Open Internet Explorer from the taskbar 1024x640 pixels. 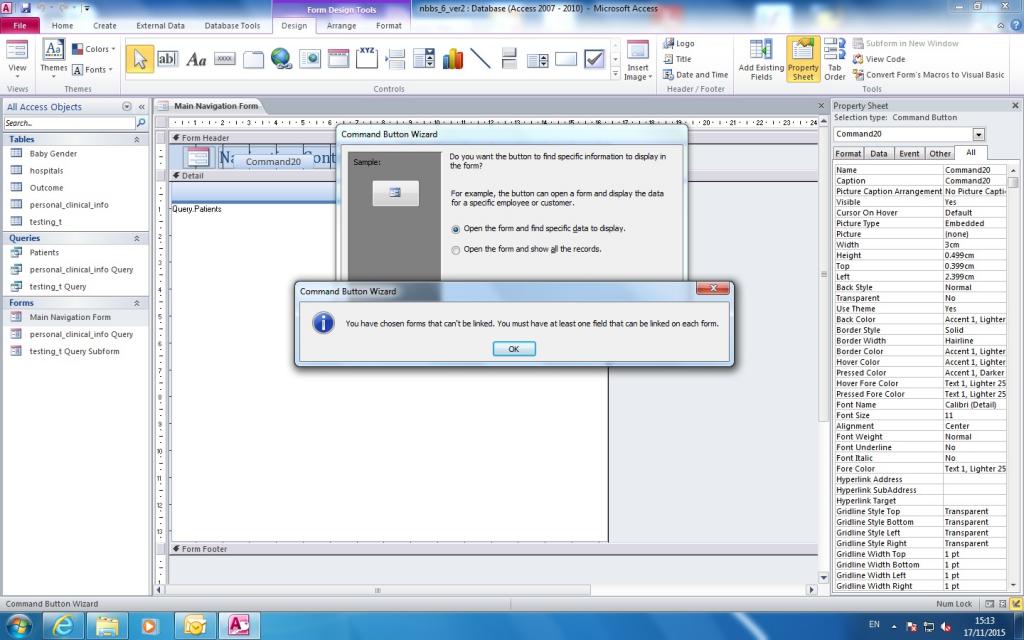63,626
